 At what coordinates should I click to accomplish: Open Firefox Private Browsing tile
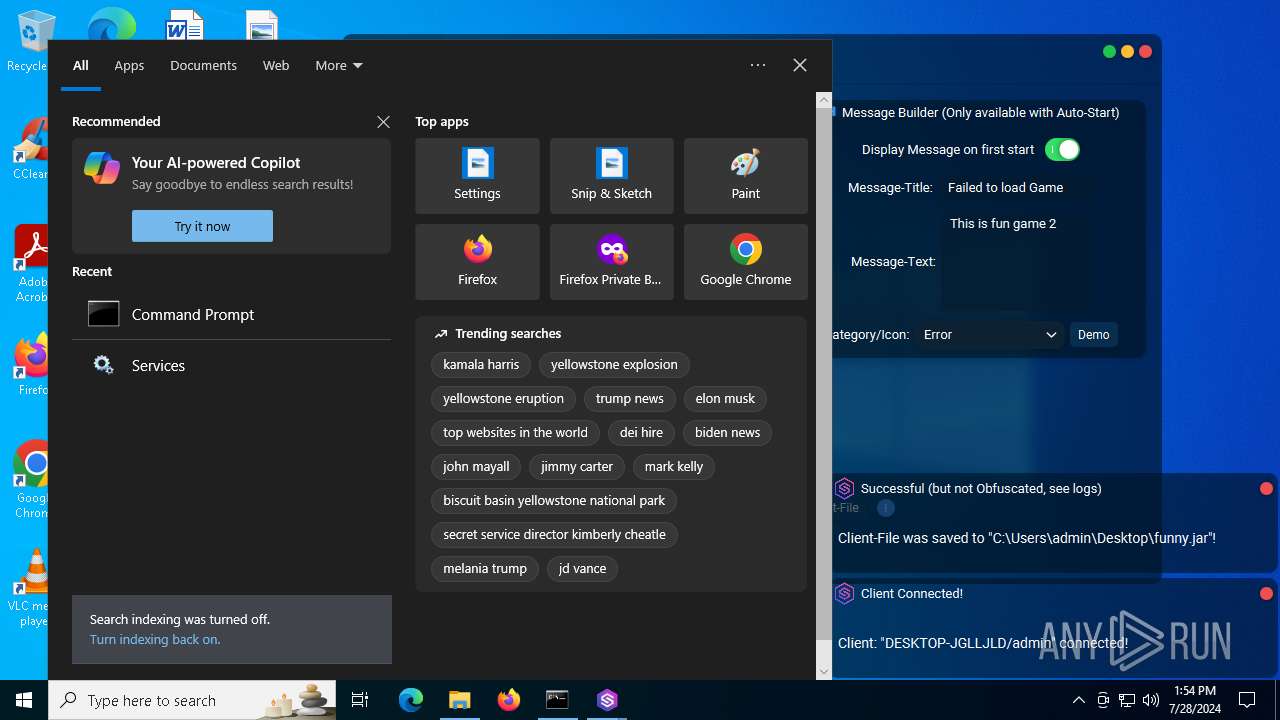coord(611,262)
